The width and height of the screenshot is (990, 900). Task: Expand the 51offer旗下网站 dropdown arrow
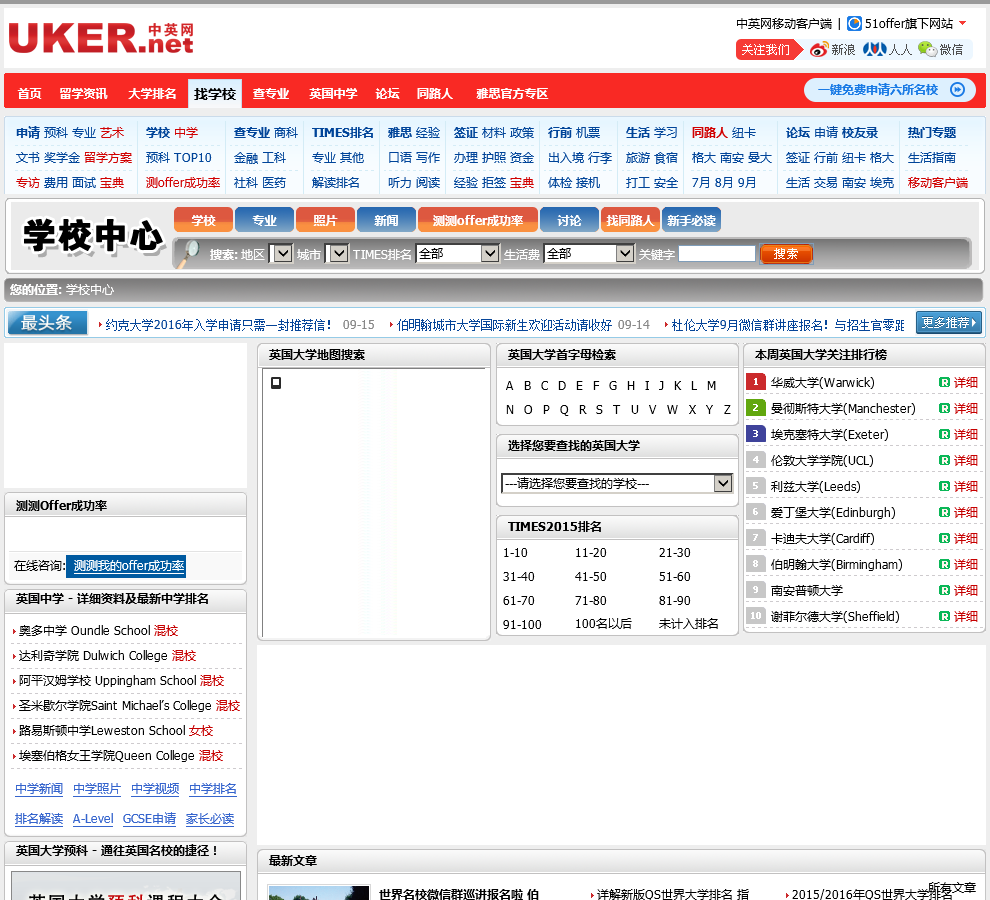[963, 23]
